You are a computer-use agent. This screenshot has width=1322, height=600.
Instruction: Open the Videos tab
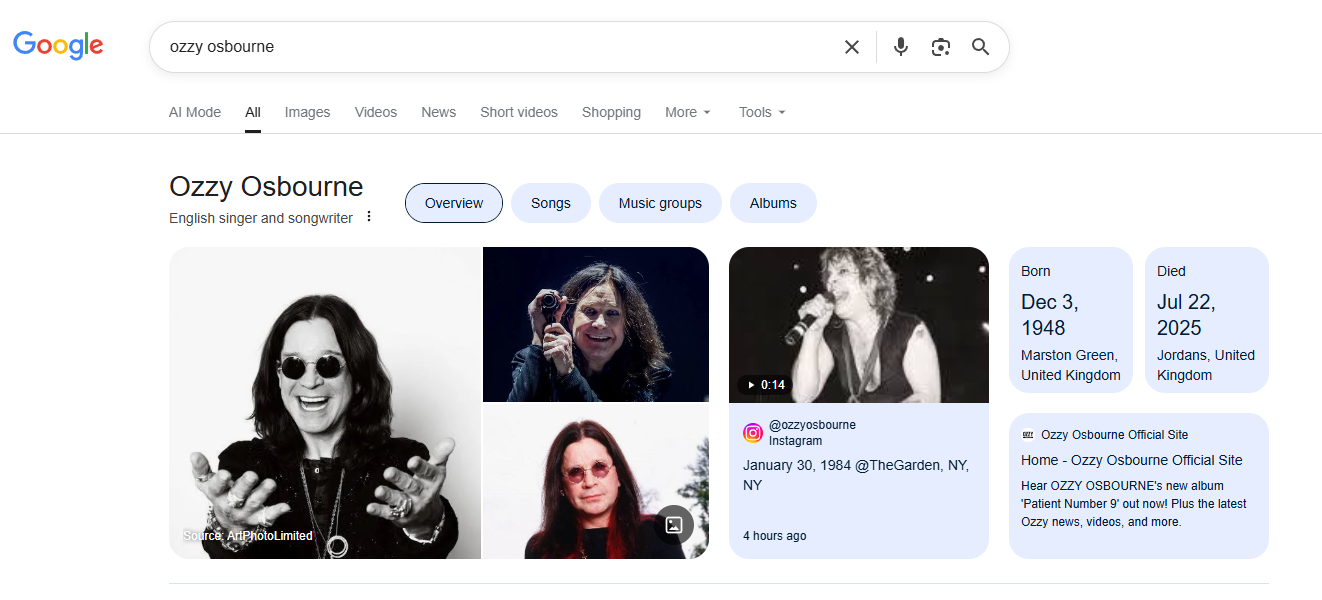[x=376, y=112]
